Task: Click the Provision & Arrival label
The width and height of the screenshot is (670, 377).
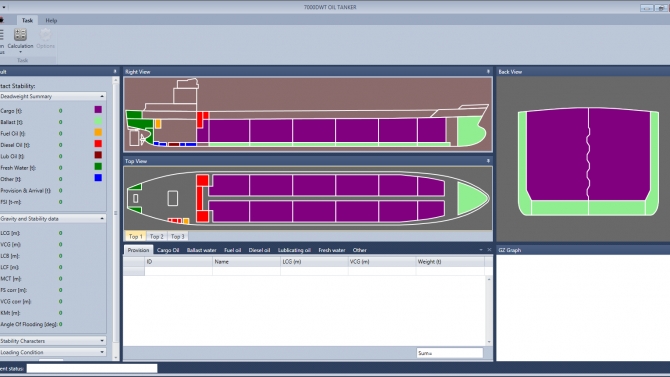Action: (25, 191)
